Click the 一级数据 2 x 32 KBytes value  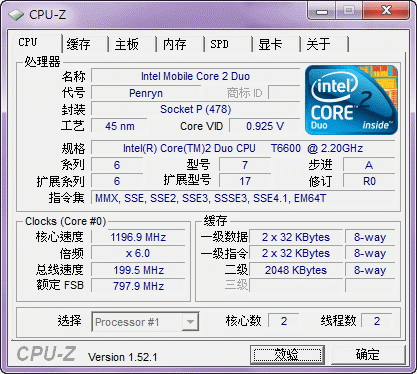click(296, 237)
